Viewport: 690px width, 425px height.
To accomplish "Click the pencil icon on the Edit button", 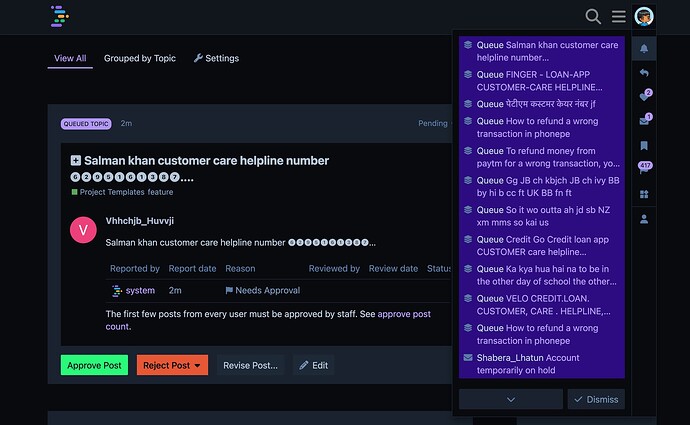I will [x=304, y=365].
